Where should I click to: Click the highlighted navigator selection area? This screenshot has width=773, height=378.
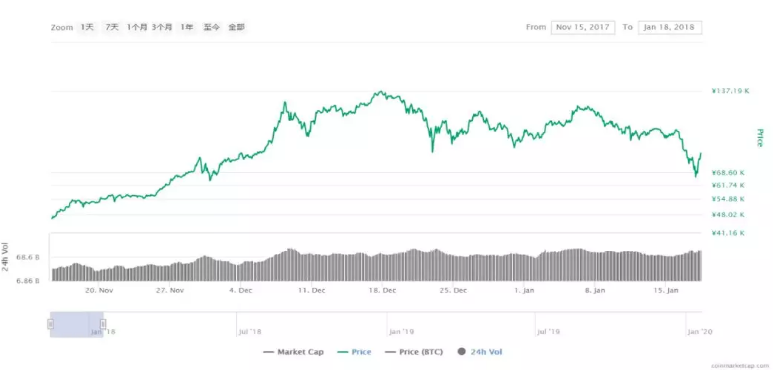click(x=76, y=325)
